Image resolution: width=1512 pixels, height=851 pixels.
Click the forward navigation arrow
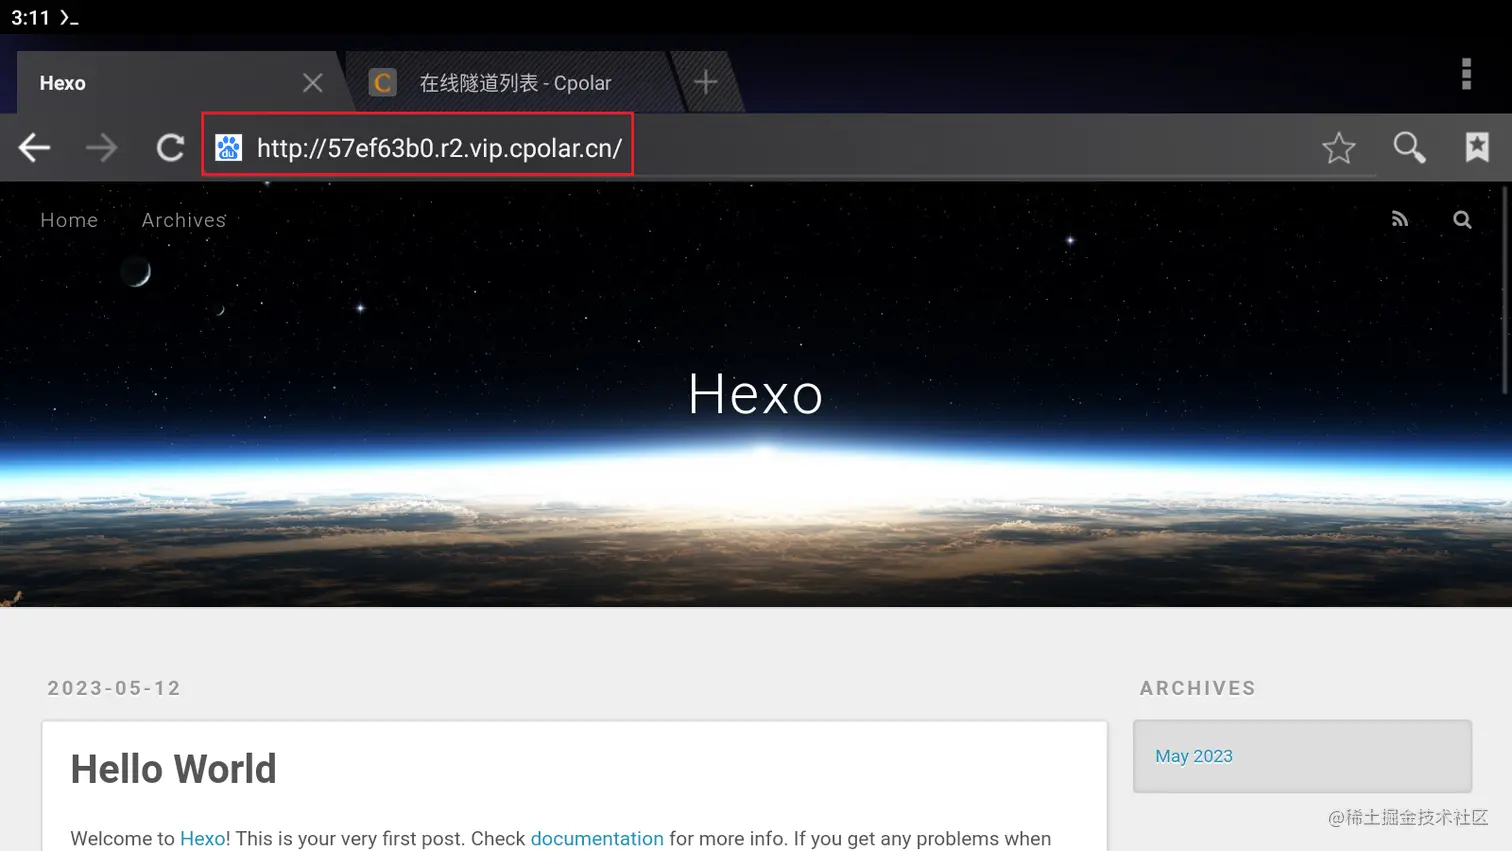tap(101, 148)
